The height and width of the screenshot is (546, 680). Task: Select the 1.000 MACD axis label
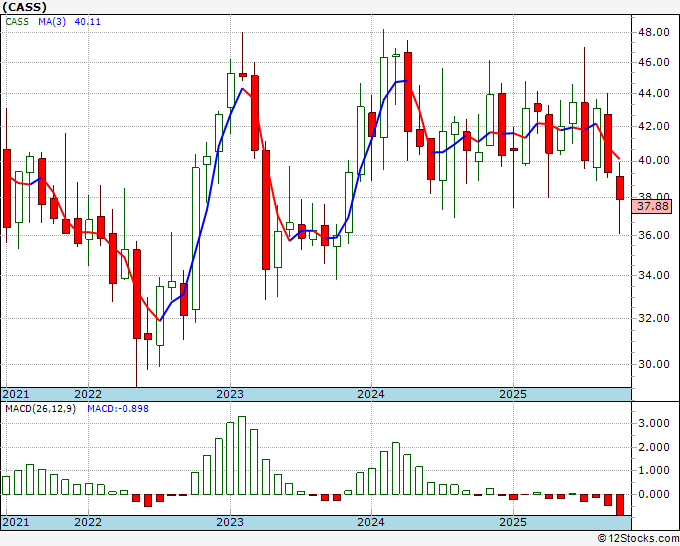(653, 471)
